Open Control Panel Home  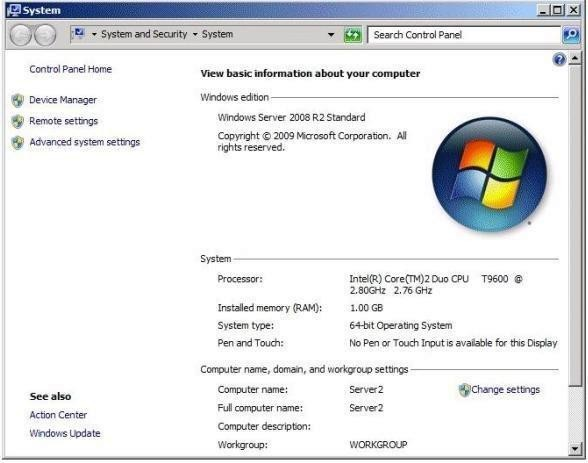point(70,69)
